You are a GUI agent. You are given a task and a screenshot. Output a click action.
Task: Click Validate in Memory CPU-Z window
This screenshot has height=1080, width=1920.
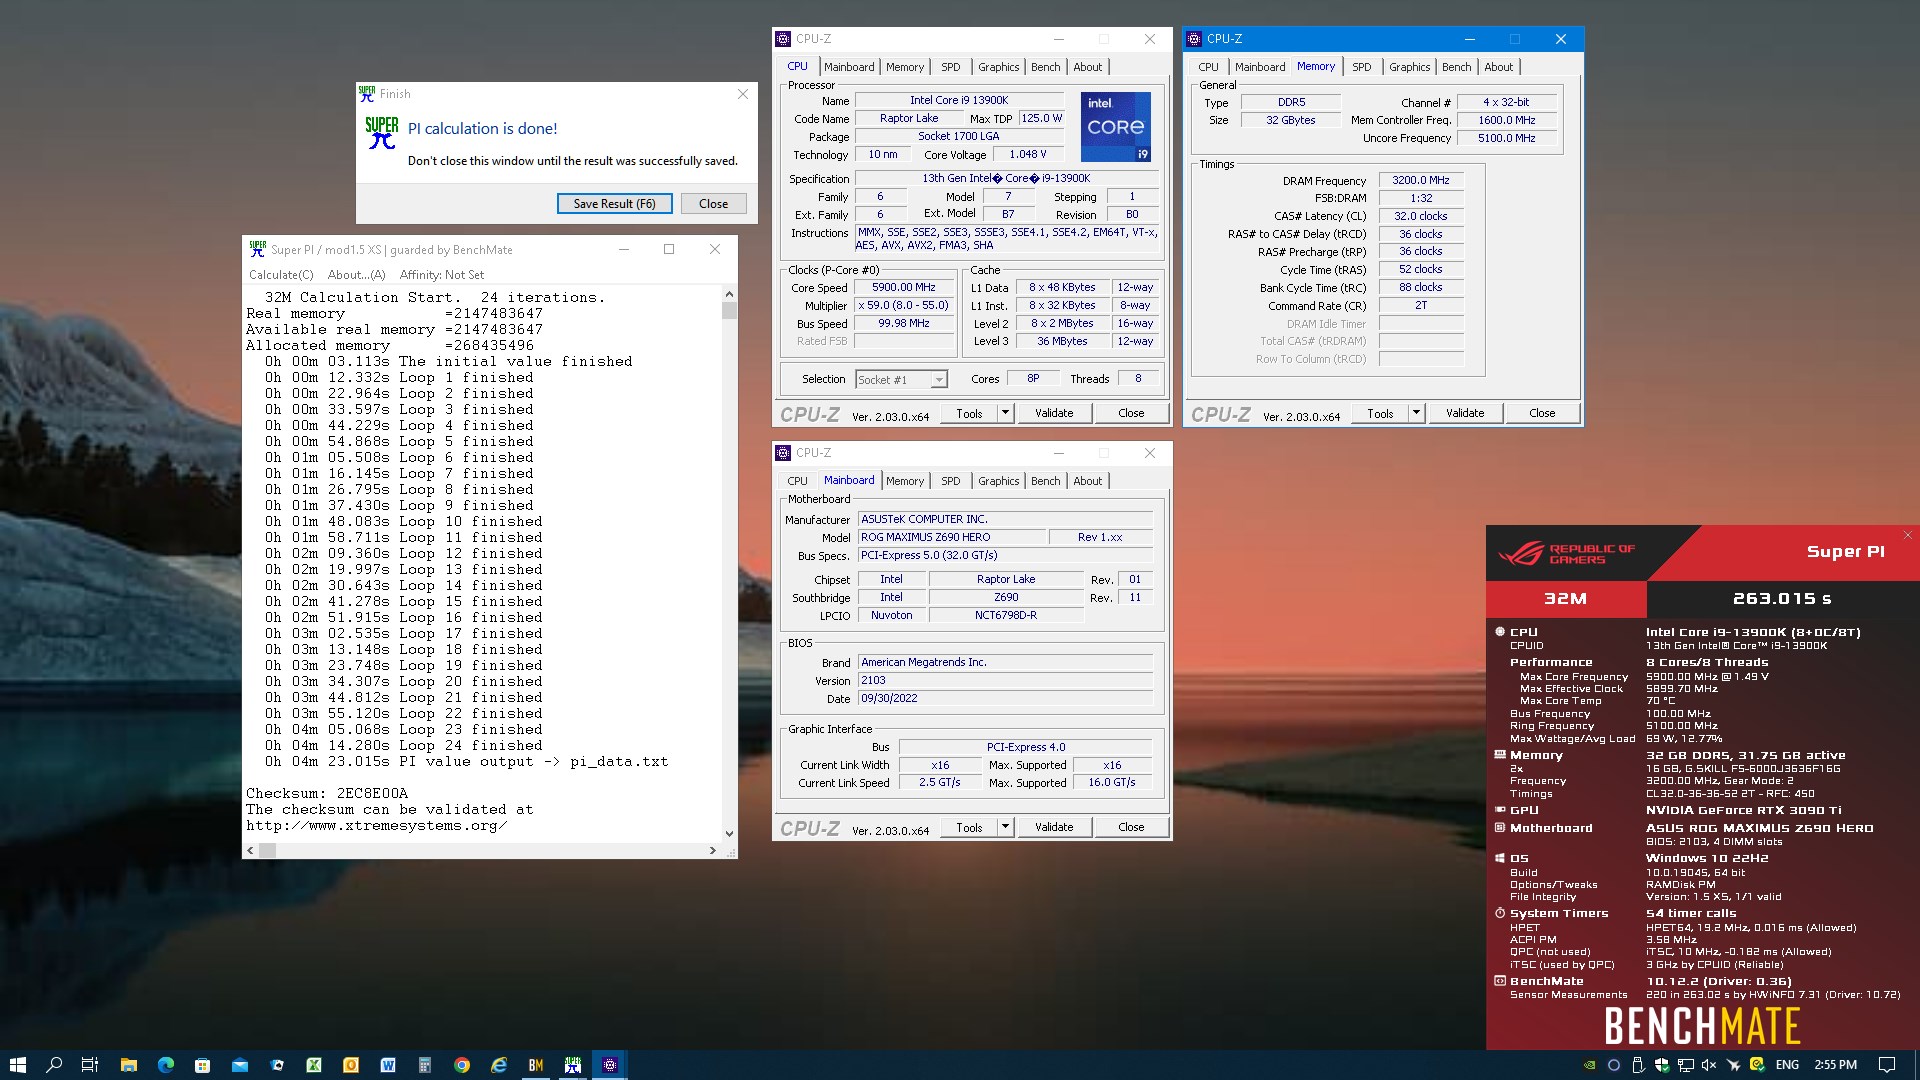1465,413
